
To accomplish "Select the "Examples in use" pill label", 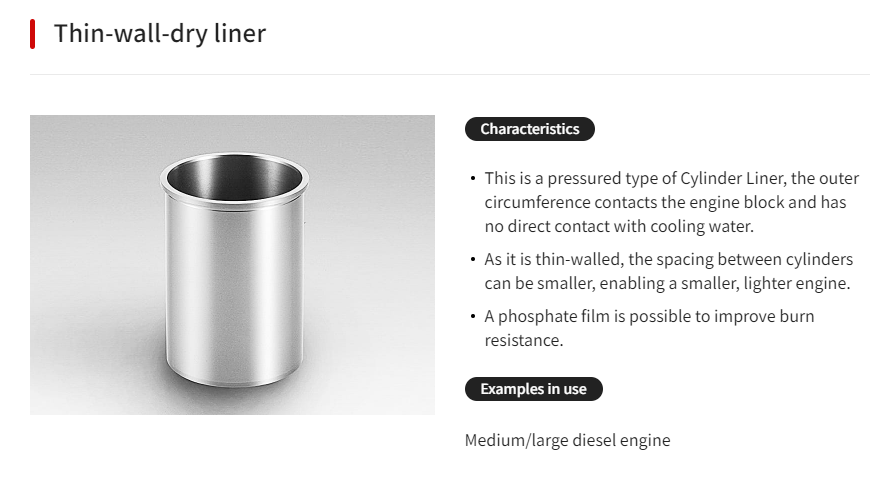I will tap(533, 389).
